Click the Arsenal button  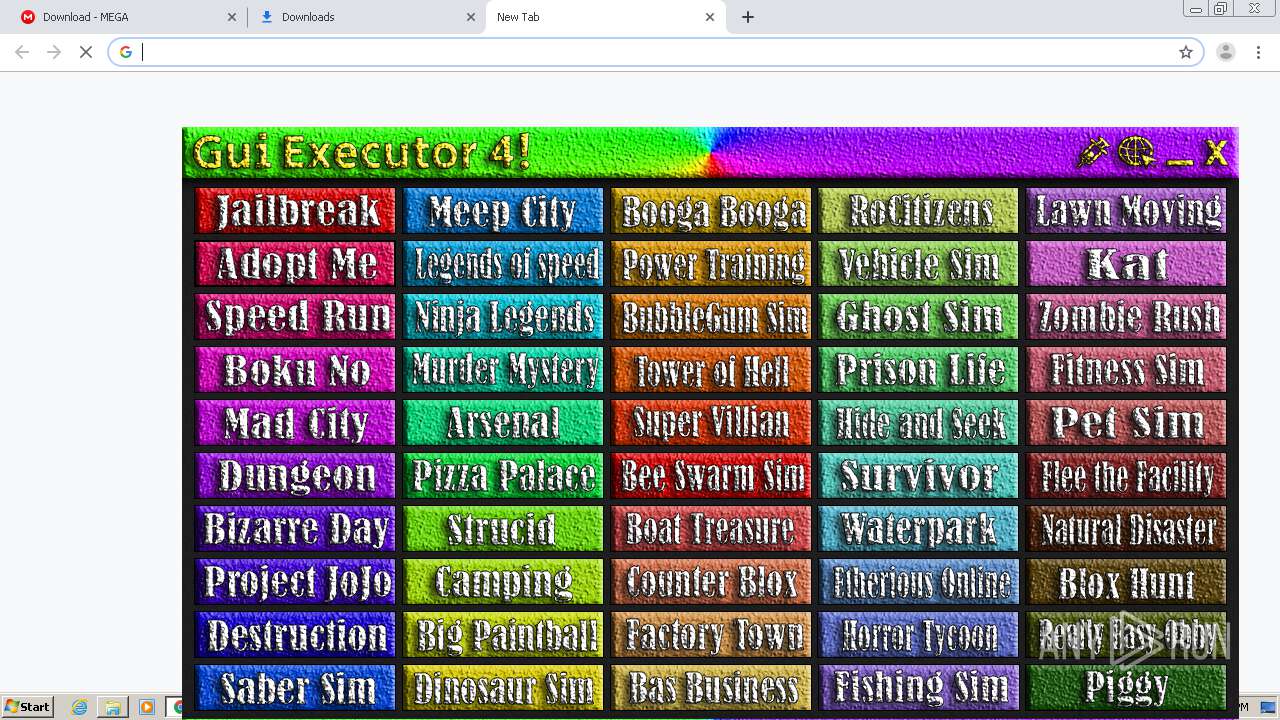point(504,423)
